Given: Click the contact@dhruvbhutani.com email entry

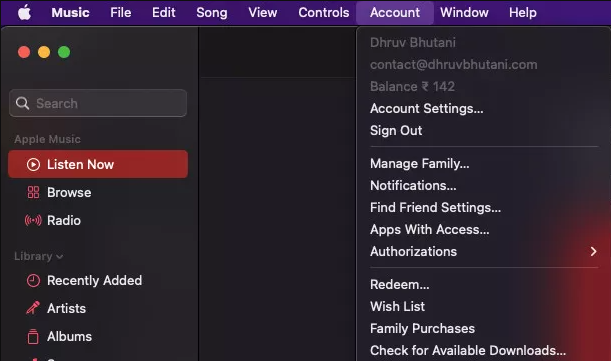Looking at the screenshot, I should (x=454, y=64).
